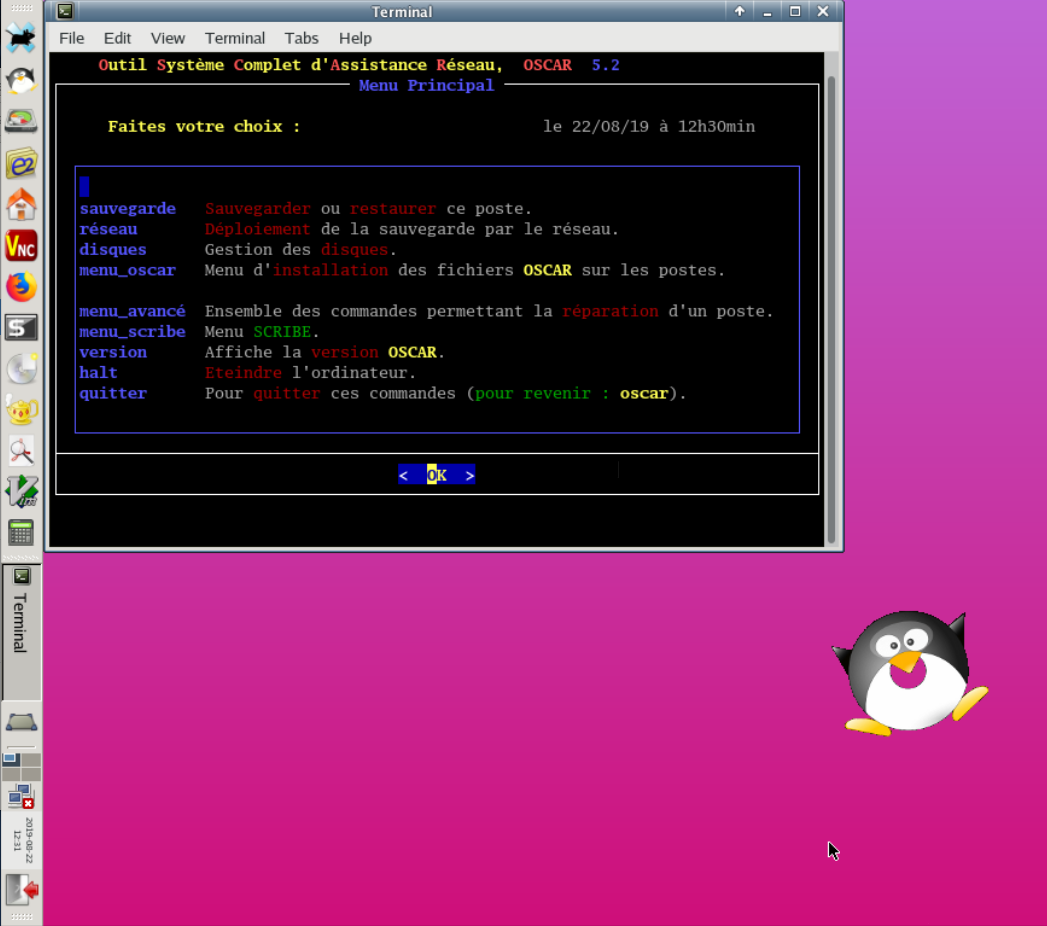Click the Xfce mouse menu icon
The image size is (1047, 926).
click(21, 38)
